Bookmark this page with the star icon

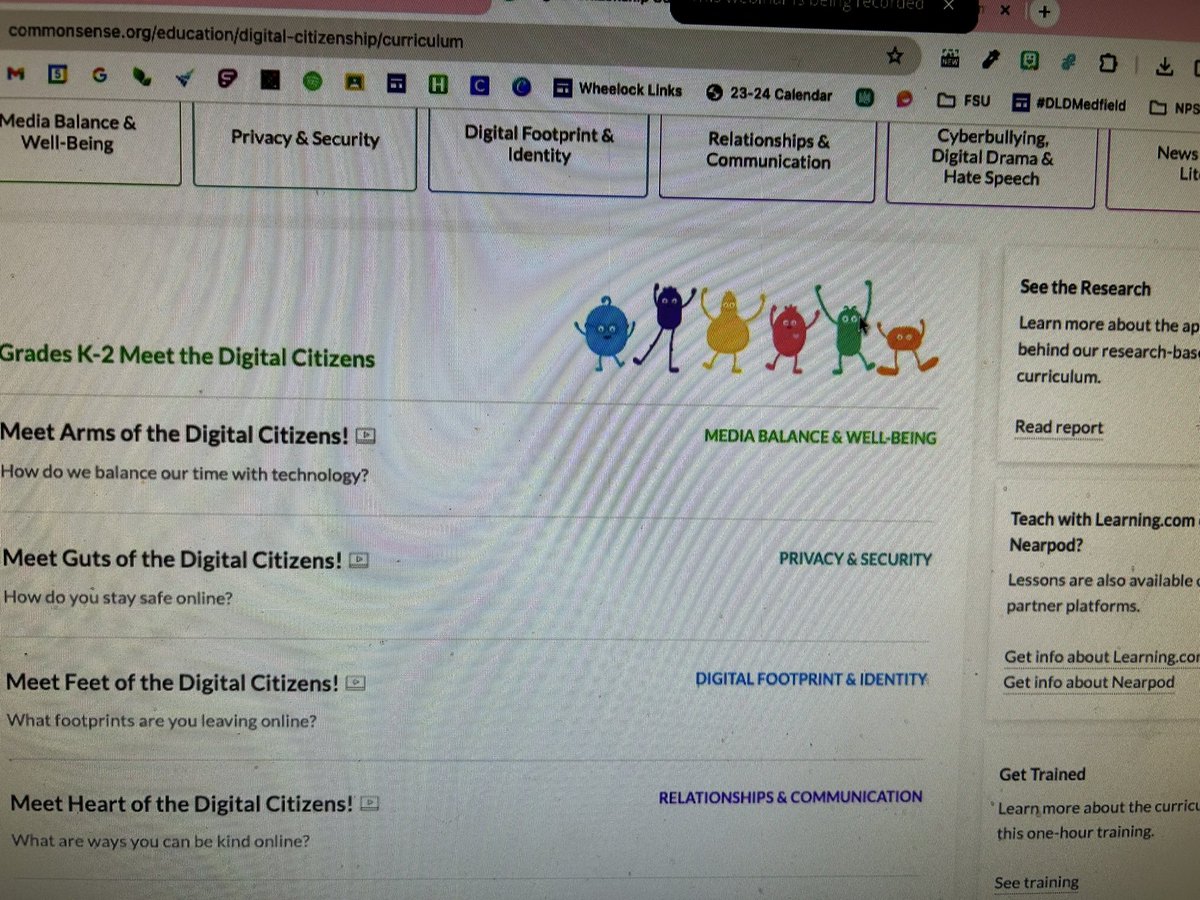click(896, 55)
